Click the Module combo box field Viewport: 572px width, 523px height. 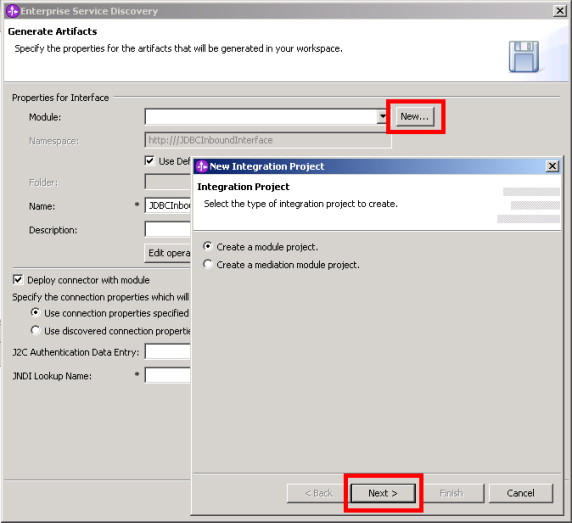pos(261,117)
